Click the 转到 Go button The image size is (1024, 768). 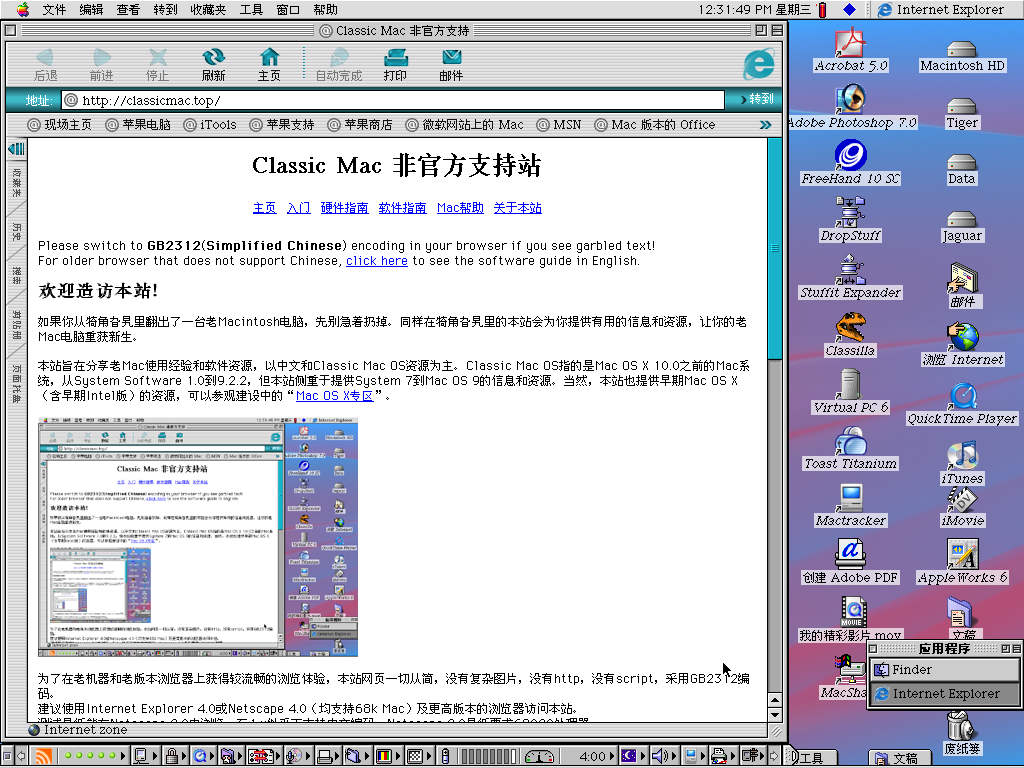click(x=757, y=99)
